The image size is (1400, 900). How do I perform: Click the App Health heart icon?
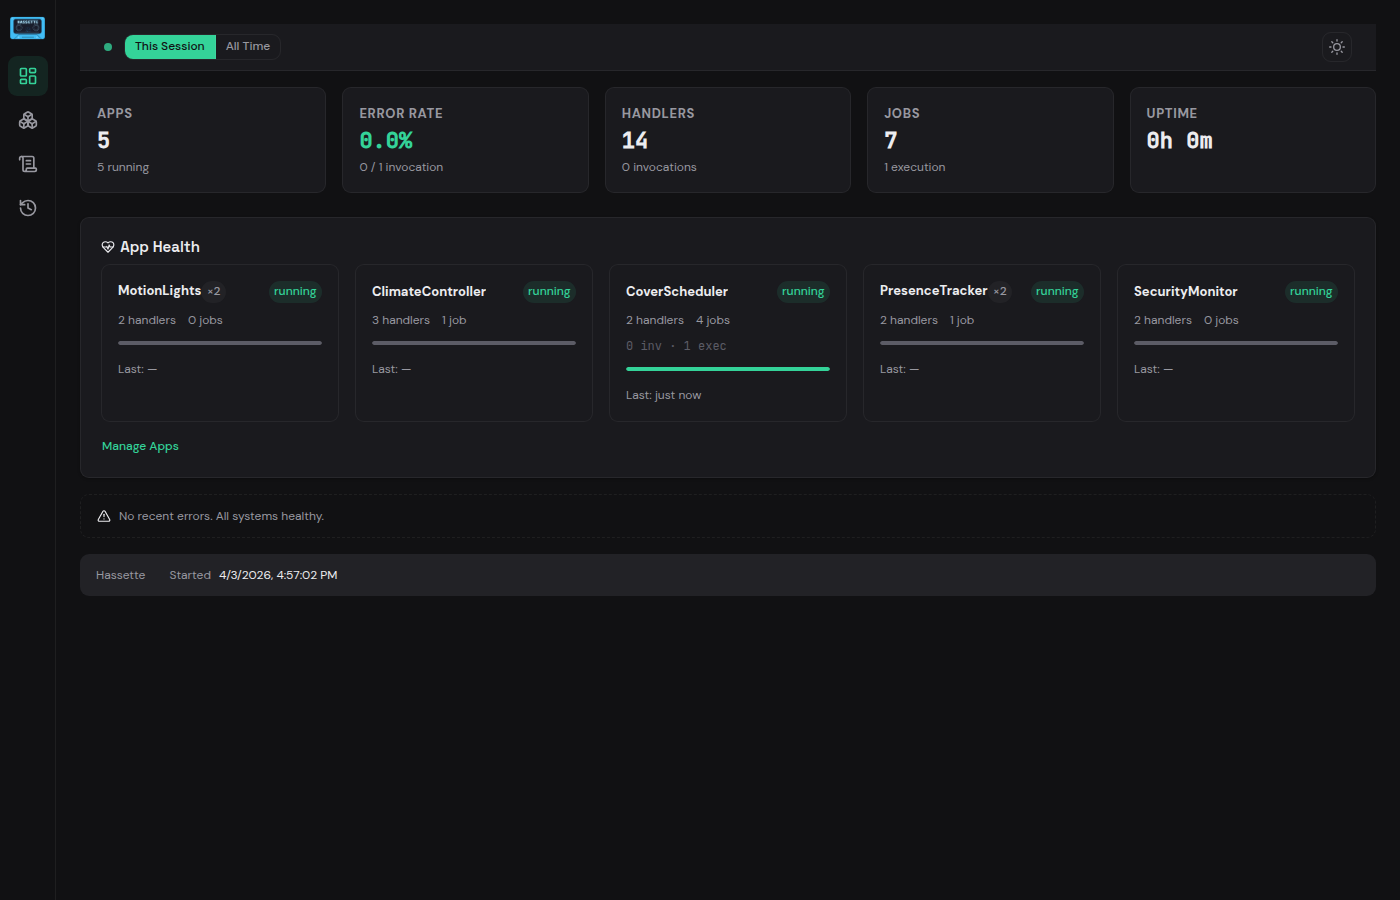point(107,246)
